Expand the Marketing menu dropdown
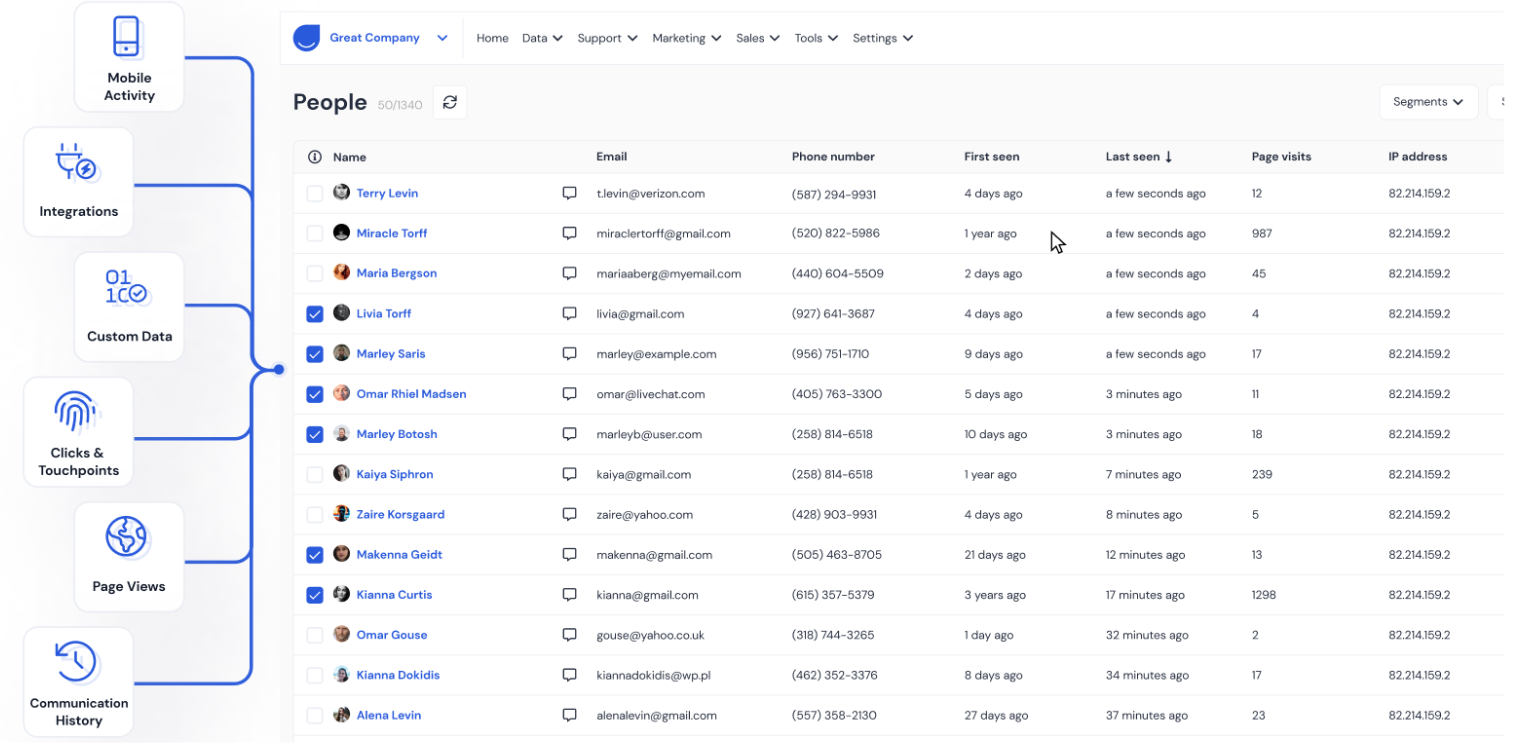Viewport: 1514px width, 748px height. click(x=686, y=38)
